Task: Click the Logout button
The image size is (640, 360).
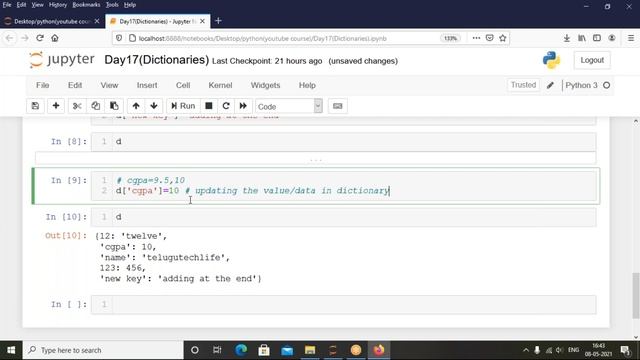Action: 592,60
